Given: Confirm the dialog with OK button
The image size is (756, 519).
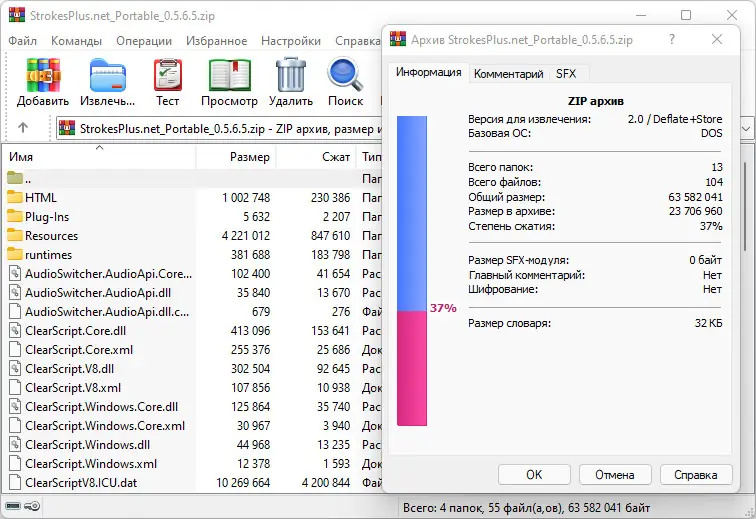Looking at the screenshot, I should point(534,475).
